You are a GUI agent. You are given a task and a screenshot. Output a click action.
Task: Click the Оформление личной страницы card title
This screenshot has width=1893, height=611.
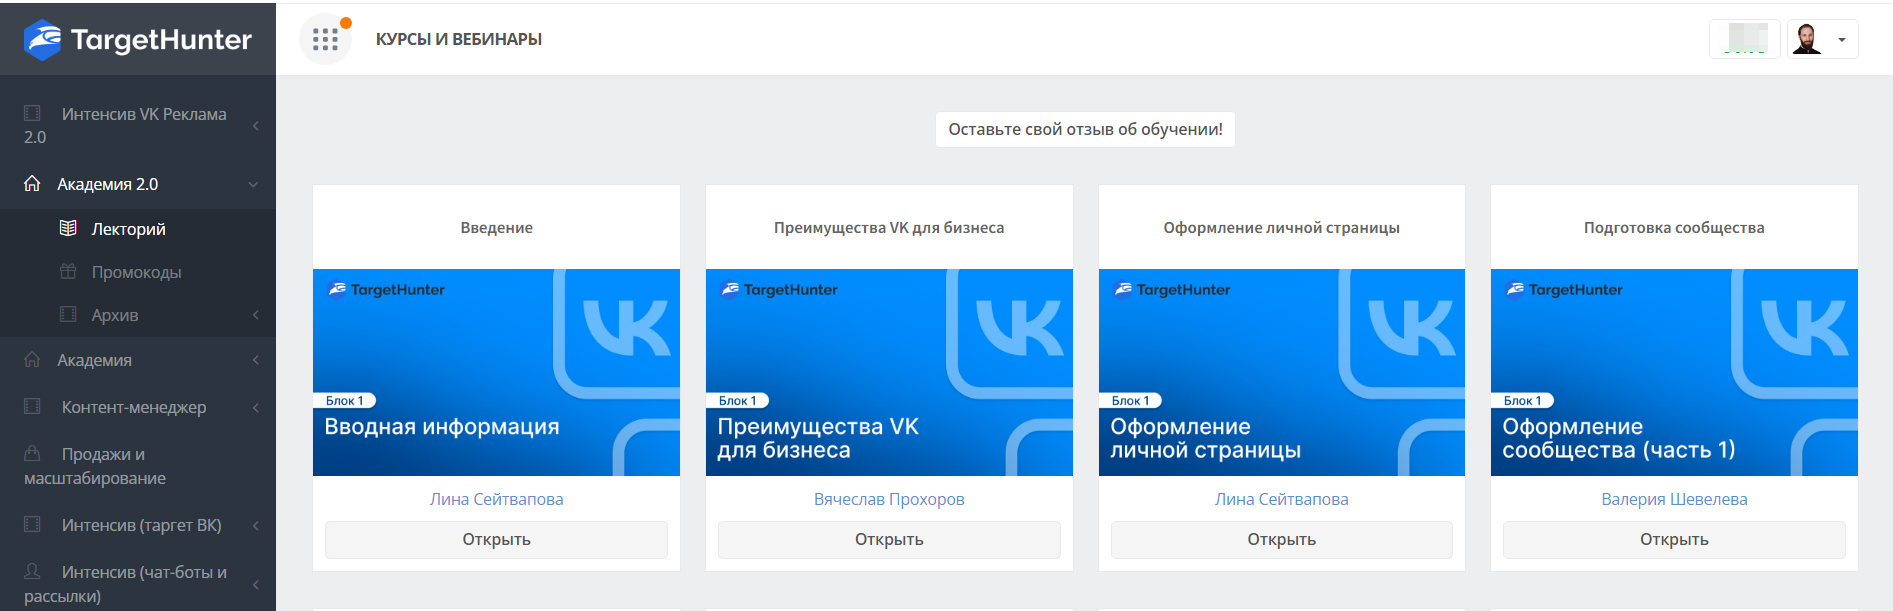(1281, 228)
